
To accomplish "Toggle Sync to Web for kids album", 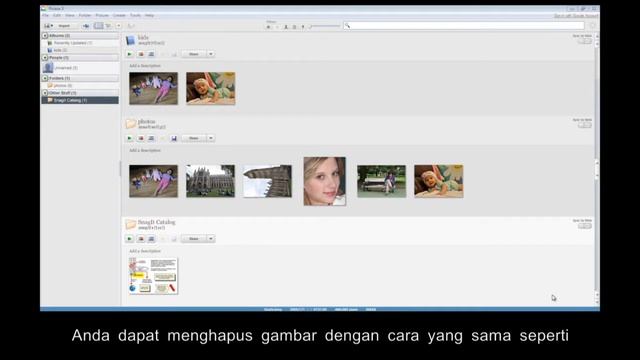I will click(584, 41).
